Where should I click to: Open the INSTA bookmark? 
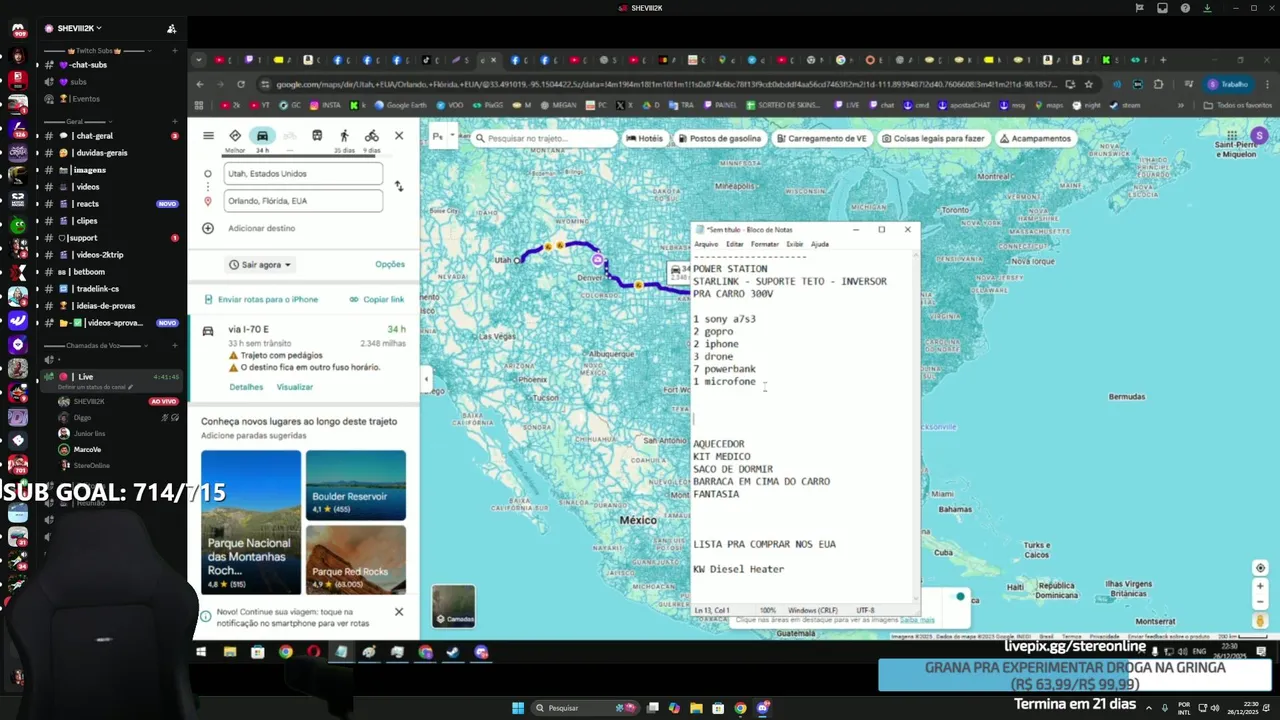point(326,105)
